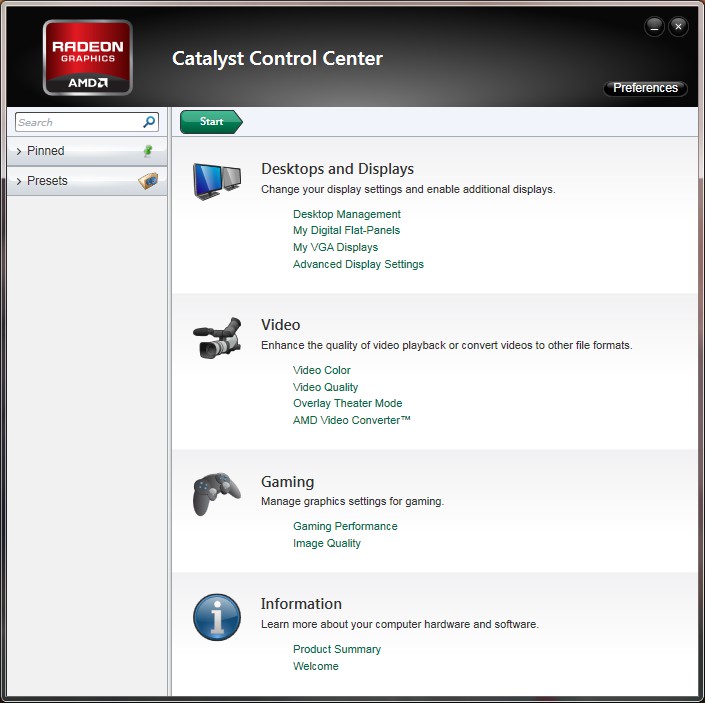Click the video camera icon
This screenshot has width=705, height=703.
coord(217,338)
